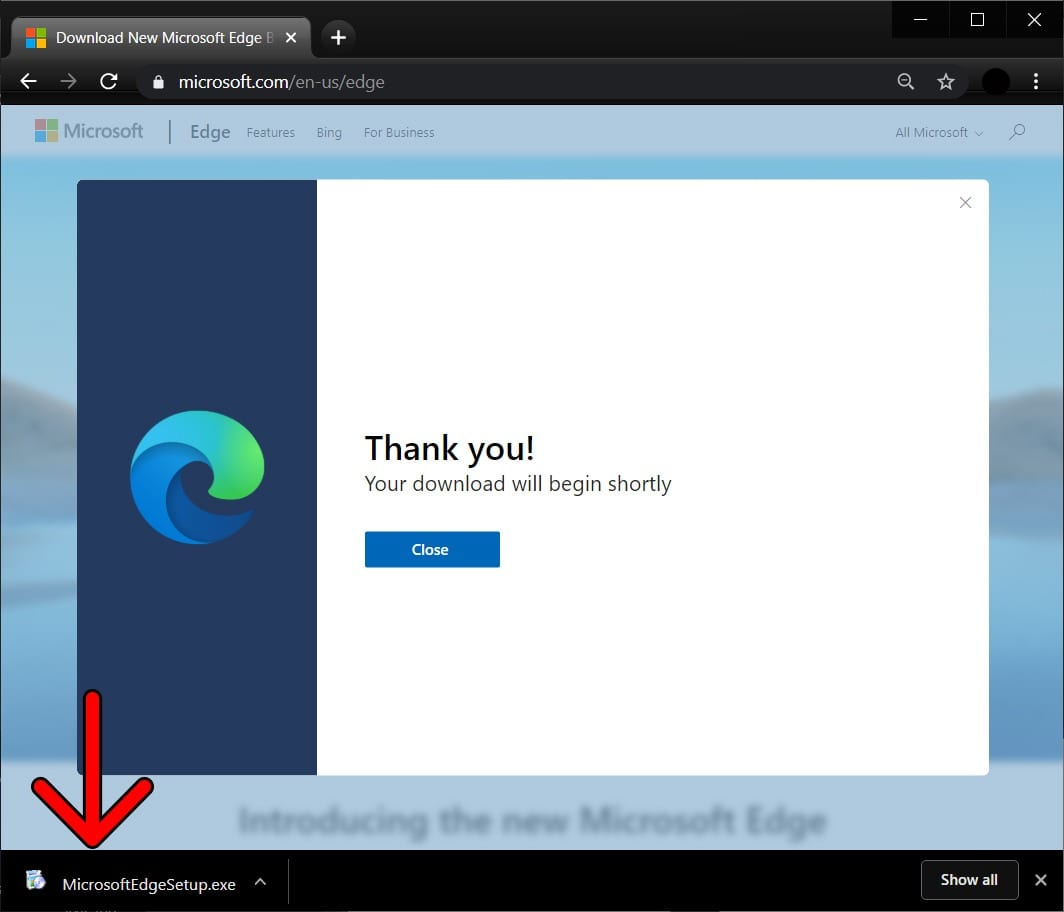The width and height of the screenshot is (1064, 912).
Task: Open a new tab with the plus button
Action: [338, 38]
